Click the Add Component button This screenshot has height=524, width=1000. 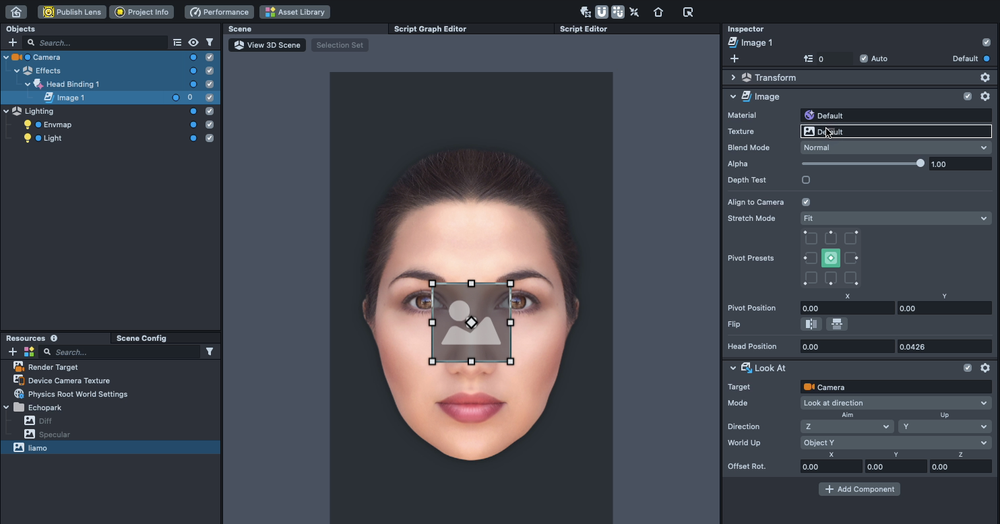(x=860, y=489)
